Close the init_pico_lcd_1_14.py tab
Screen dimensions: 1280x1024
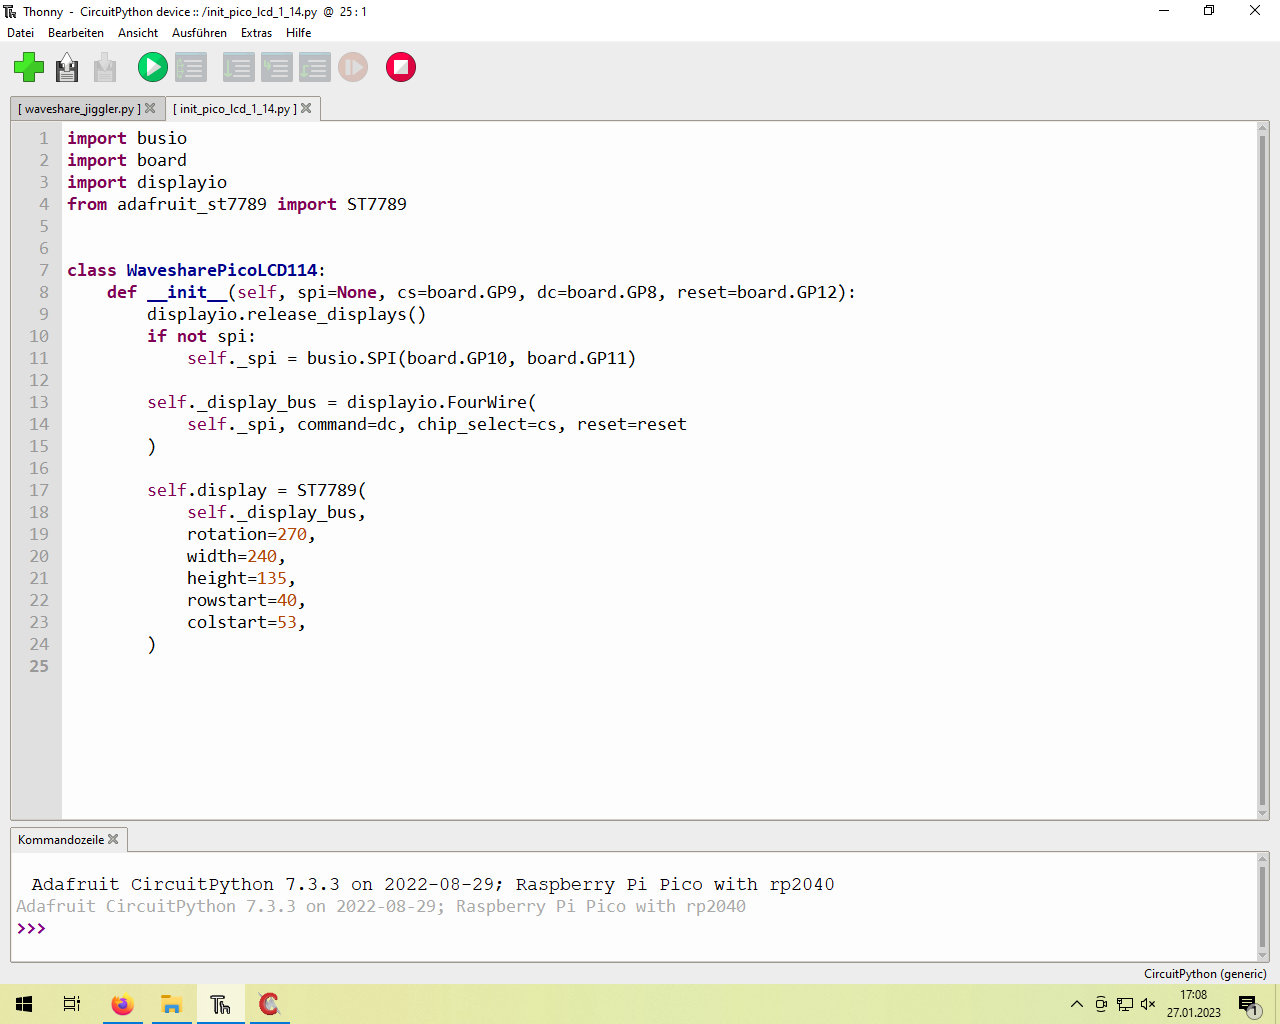coord(306,108)
